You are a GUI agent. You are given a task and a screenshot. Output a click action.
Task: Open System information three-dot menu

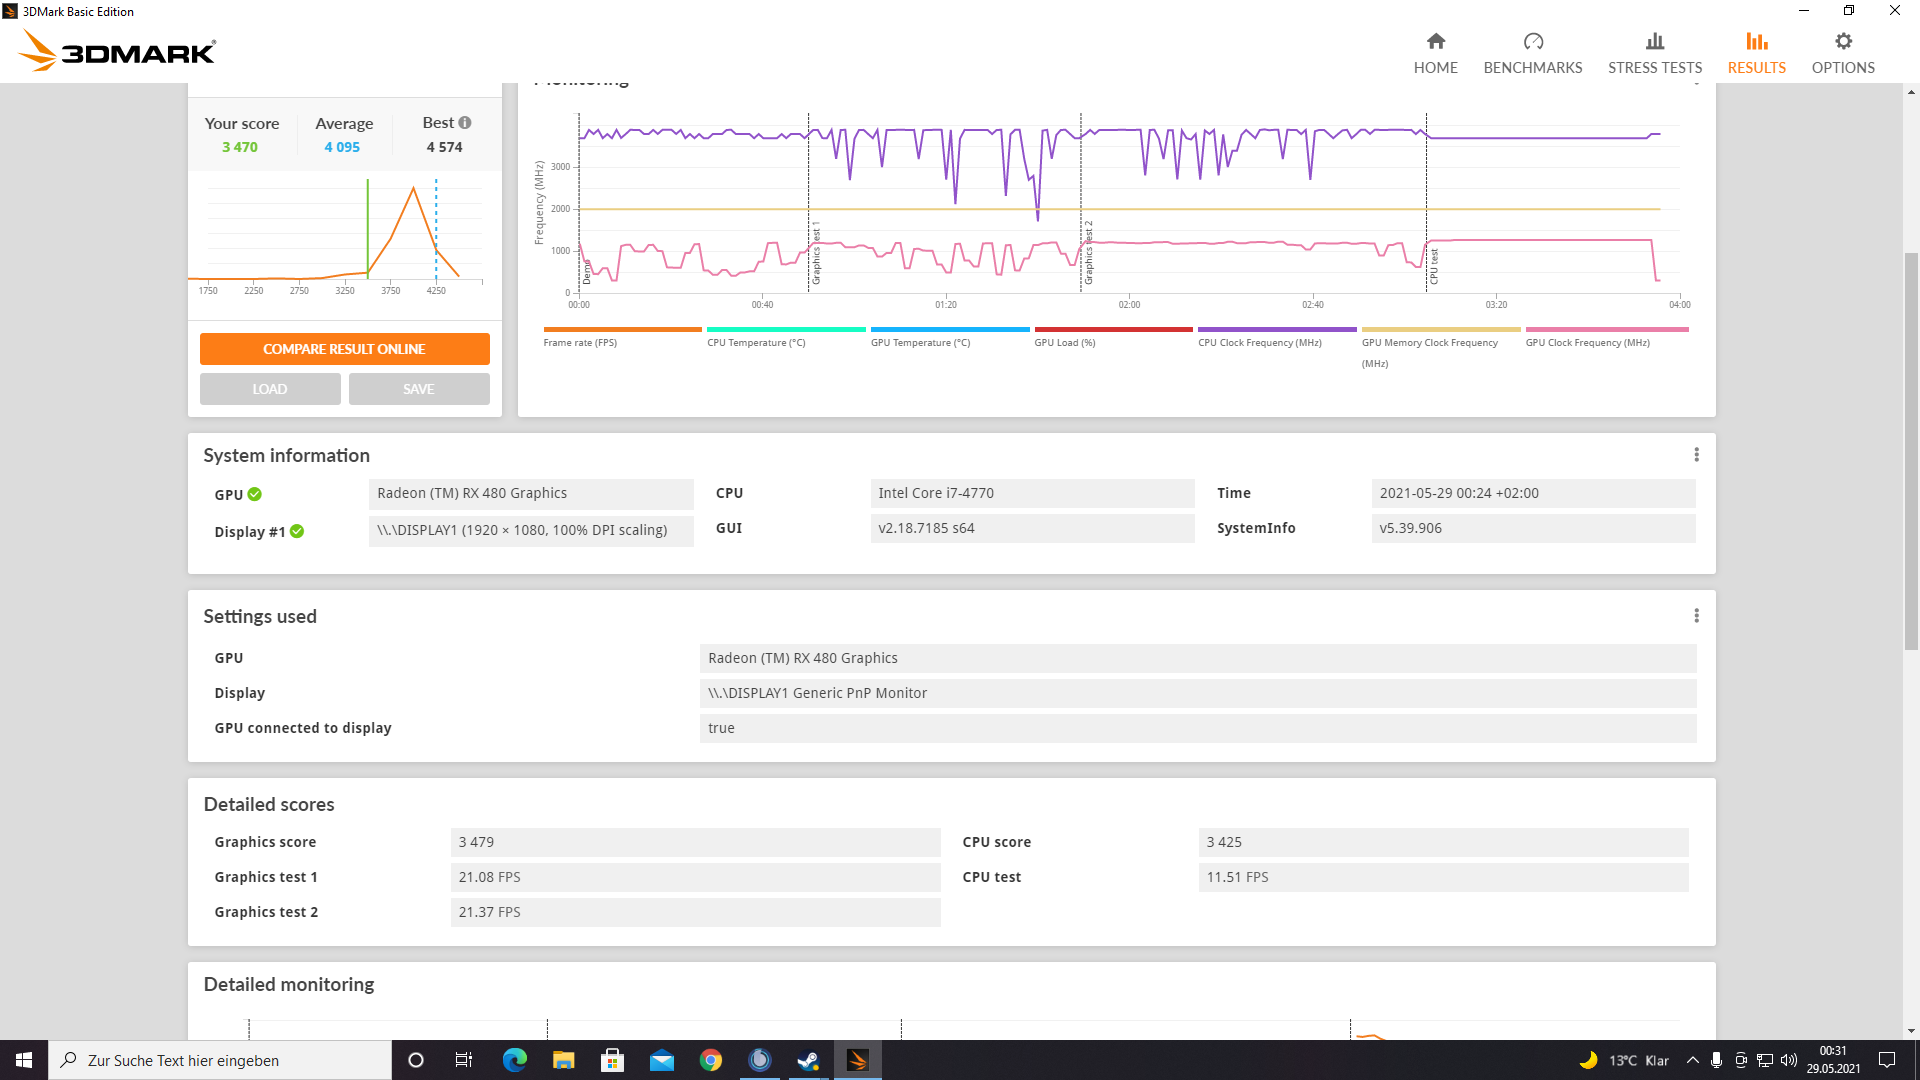click(x=1696, y=455)
